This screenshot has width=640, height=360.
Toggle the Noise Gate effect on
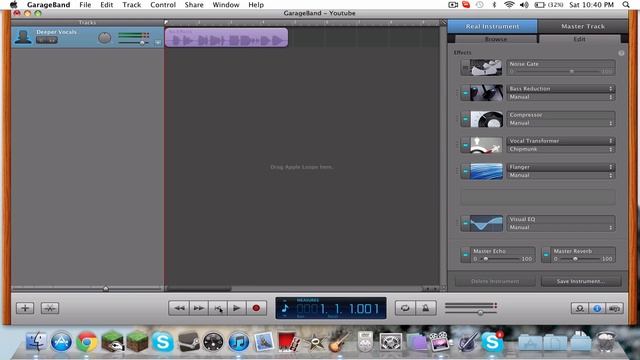click(x=465, y=67)
